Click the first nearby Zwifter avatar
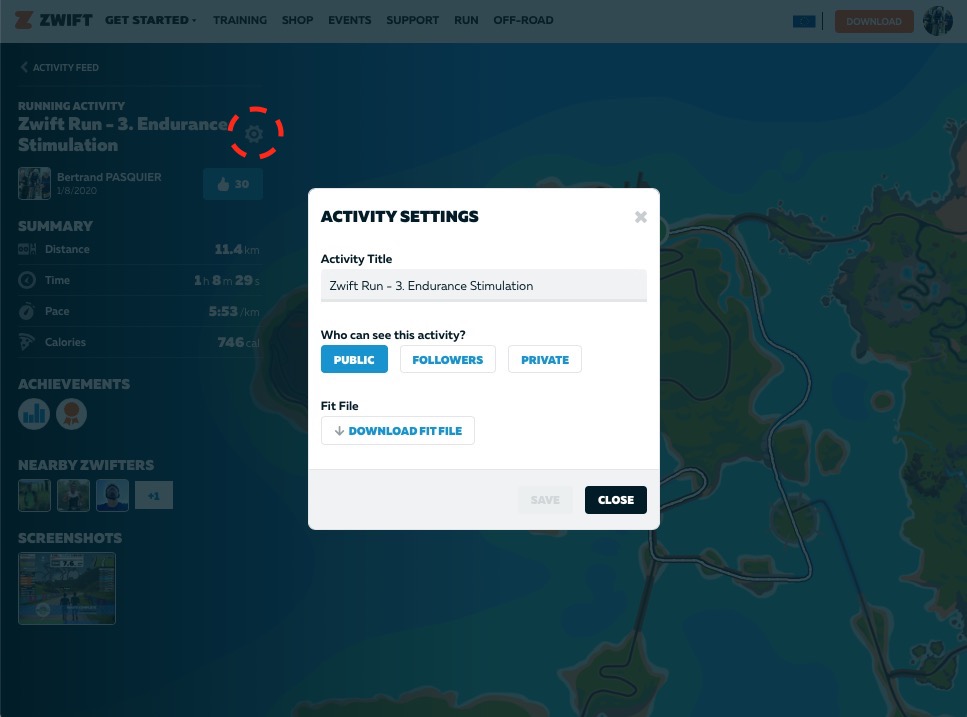This screenshot has height=717, width=967. click(x=35, y=495)
